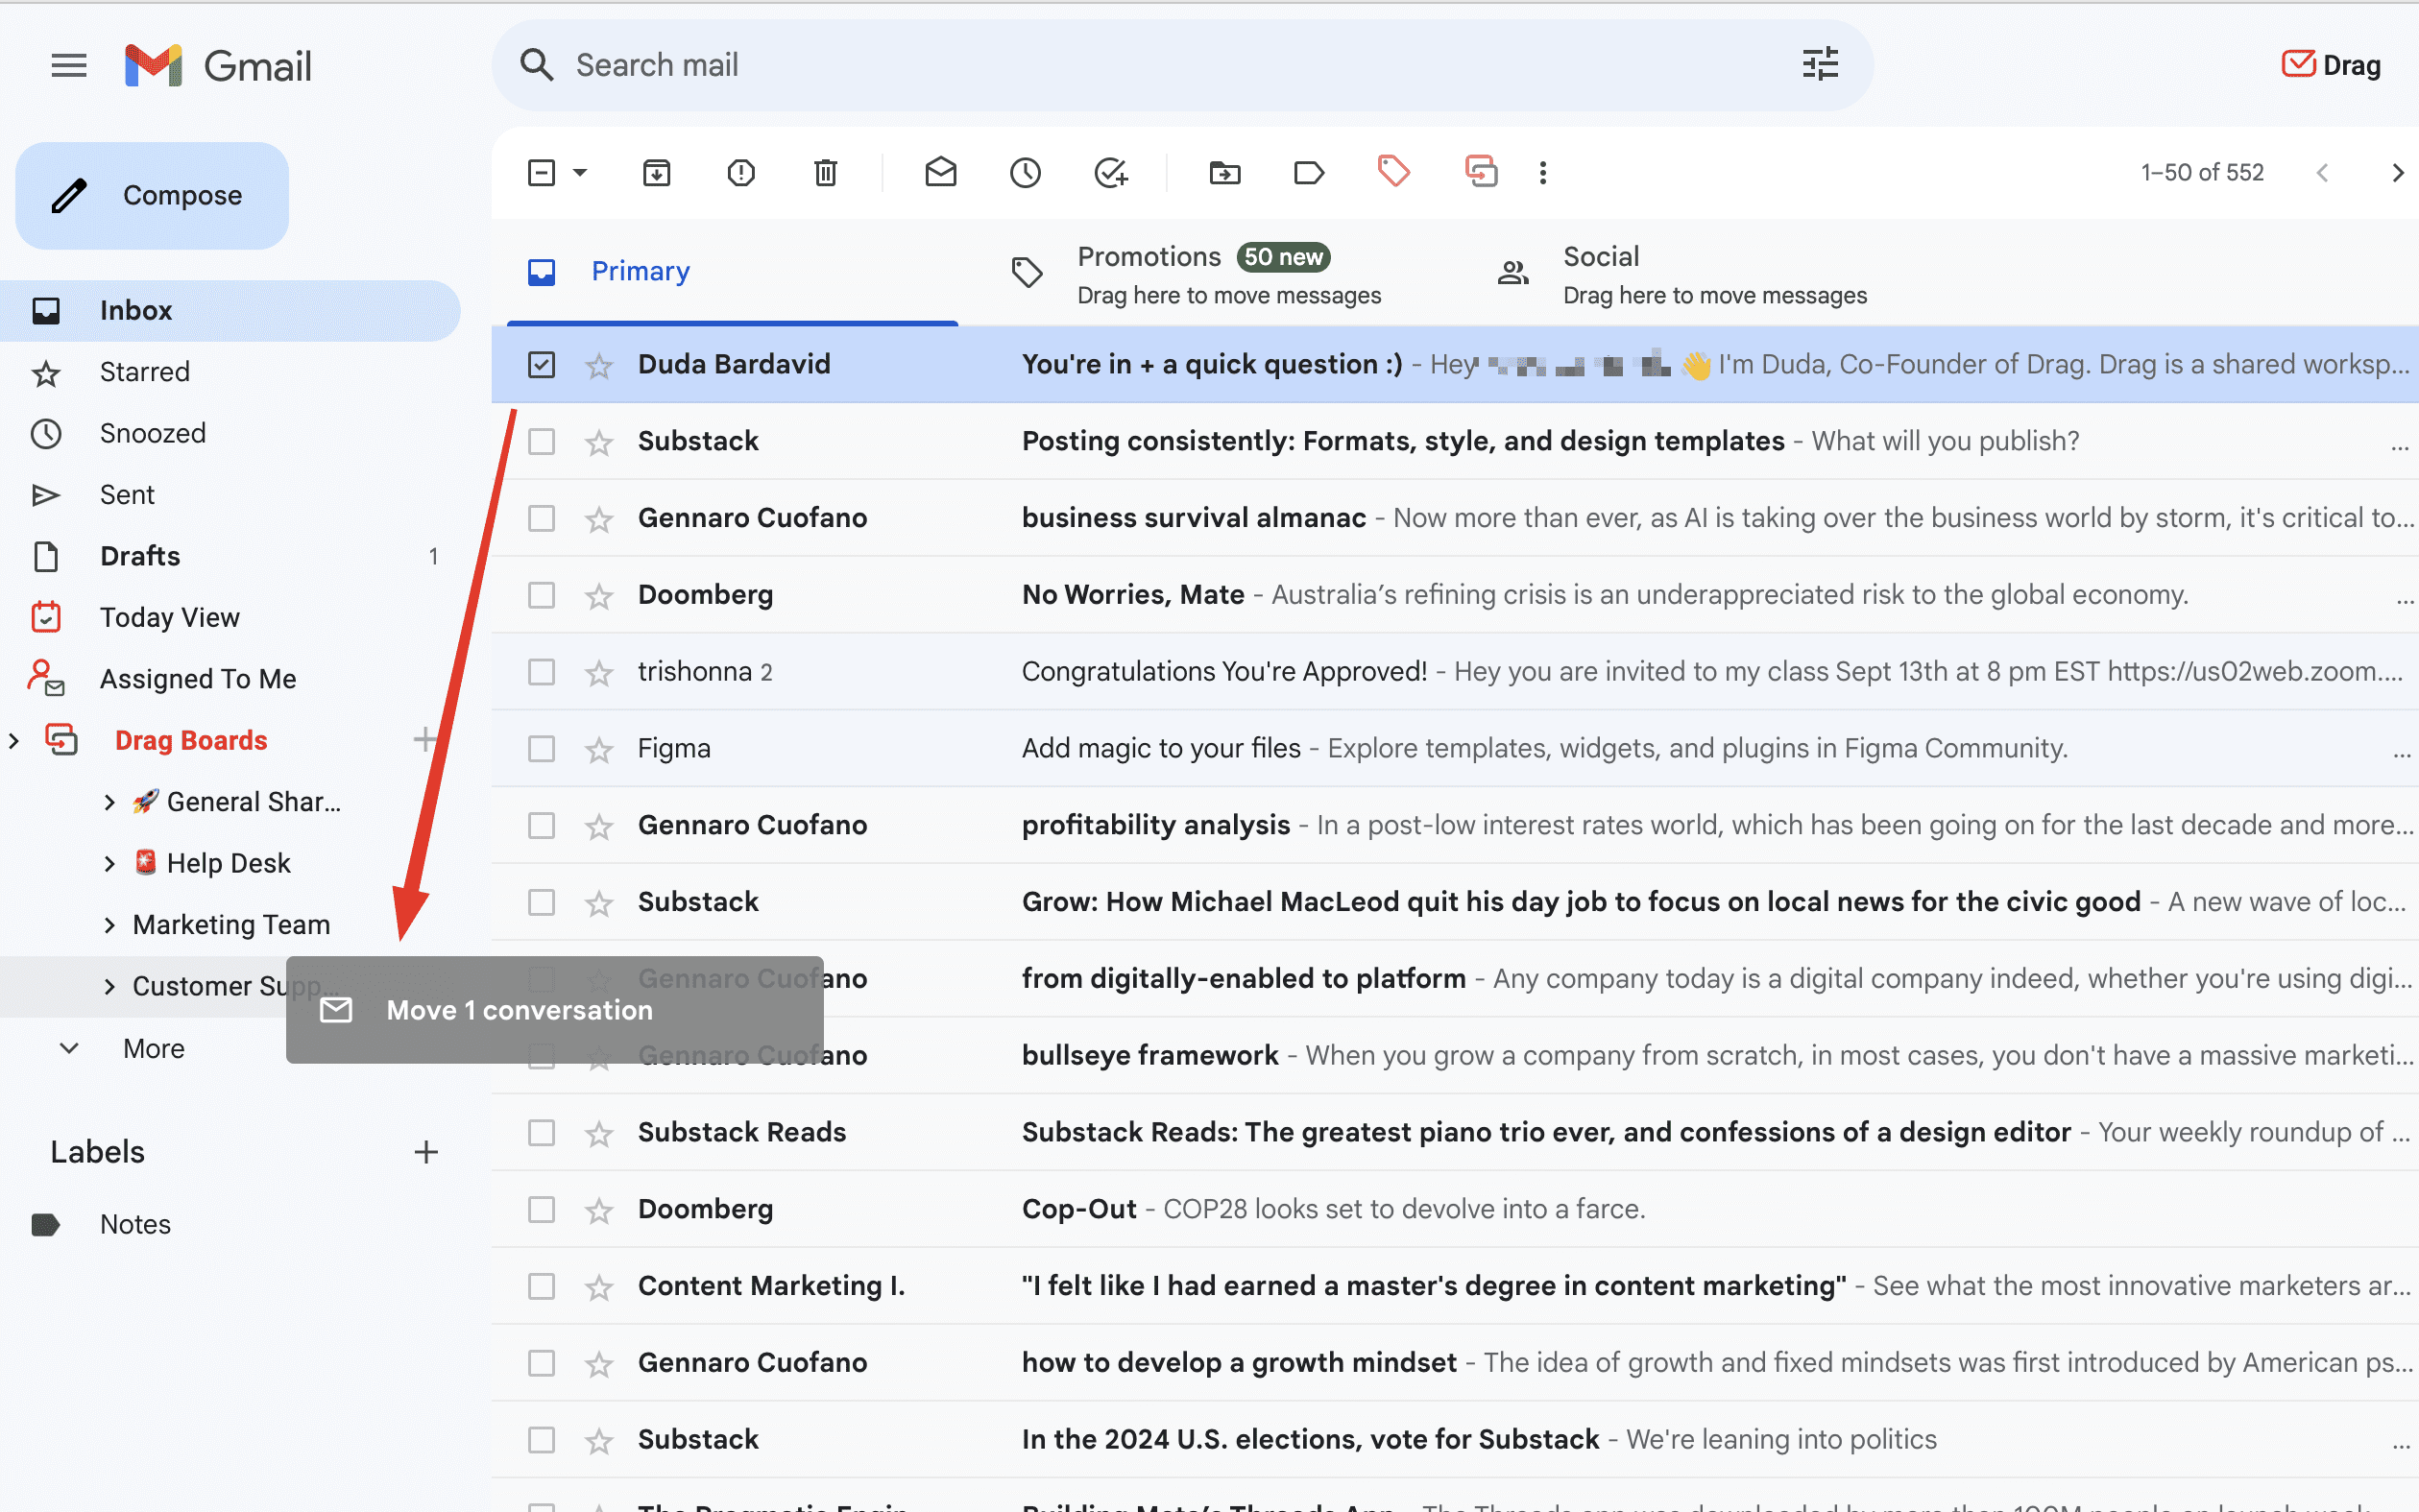This screenshot has width=2419, height=1512.
Task: Check the profitability analysis email
Action: 541,826
